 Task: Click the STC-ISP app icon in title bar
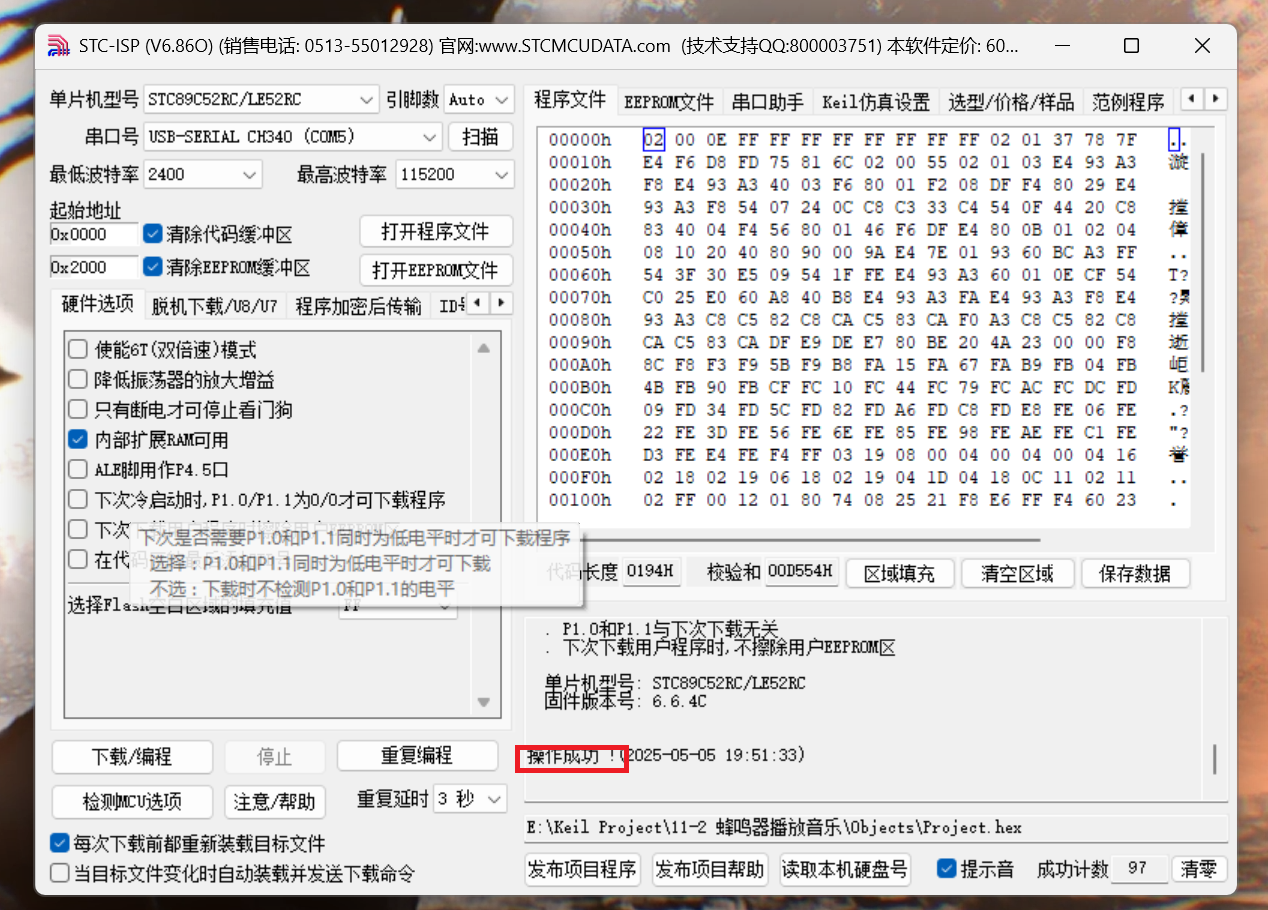(x=59, y=46)
